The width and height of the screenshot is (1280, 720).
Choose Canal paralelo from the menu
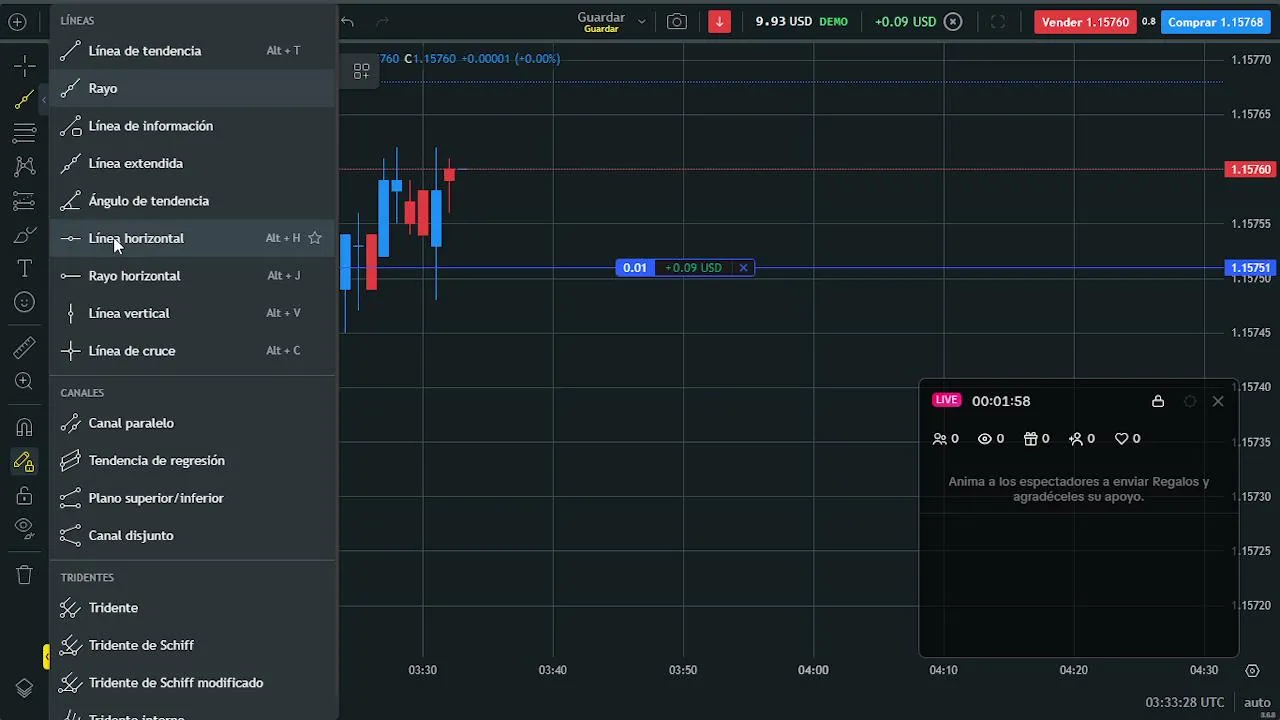pyautogui.click(x=131, y=423)
